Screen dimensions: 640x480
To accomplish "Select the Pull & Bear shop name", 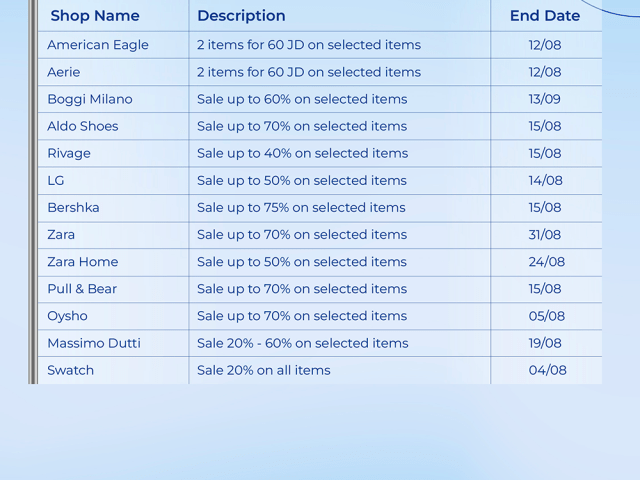I will pos(82,288).
